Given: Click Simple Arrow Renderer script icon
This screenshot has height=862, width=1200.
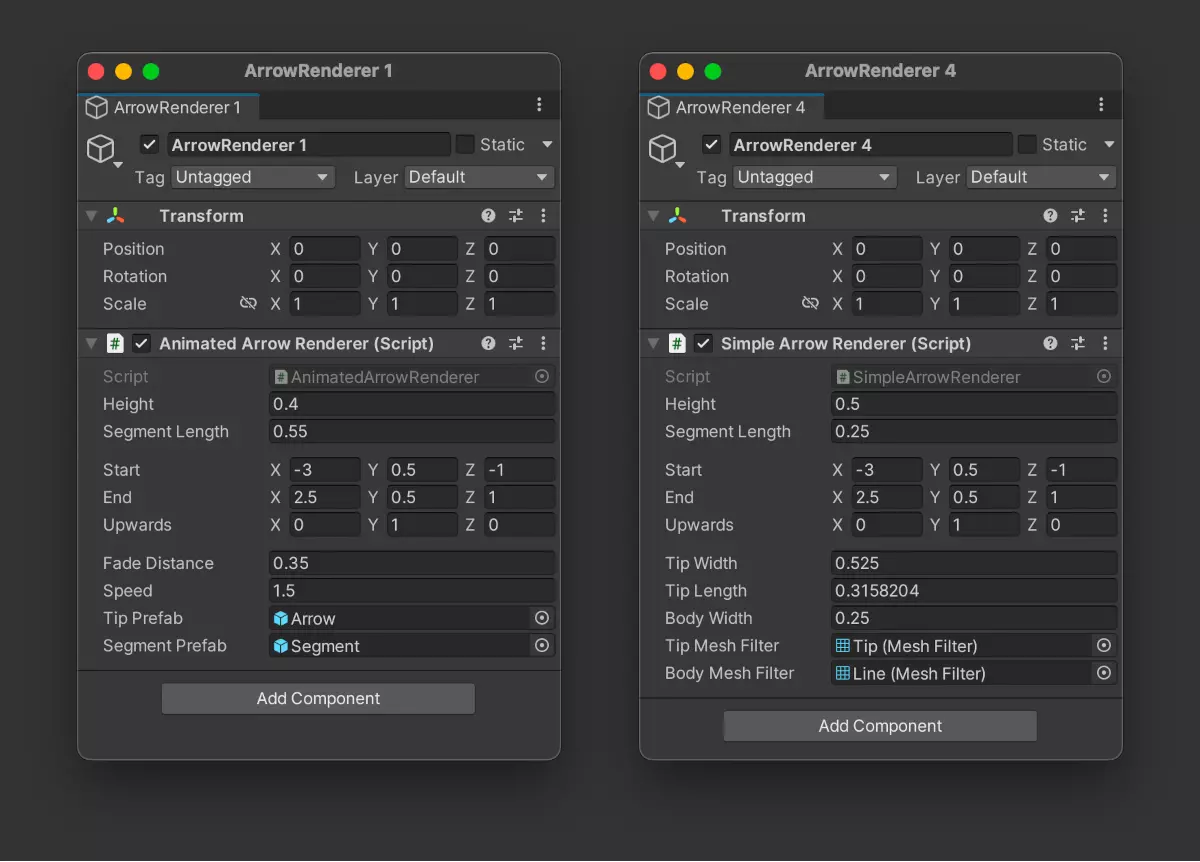Looking at the screenshot, I should tap(677, 343).
